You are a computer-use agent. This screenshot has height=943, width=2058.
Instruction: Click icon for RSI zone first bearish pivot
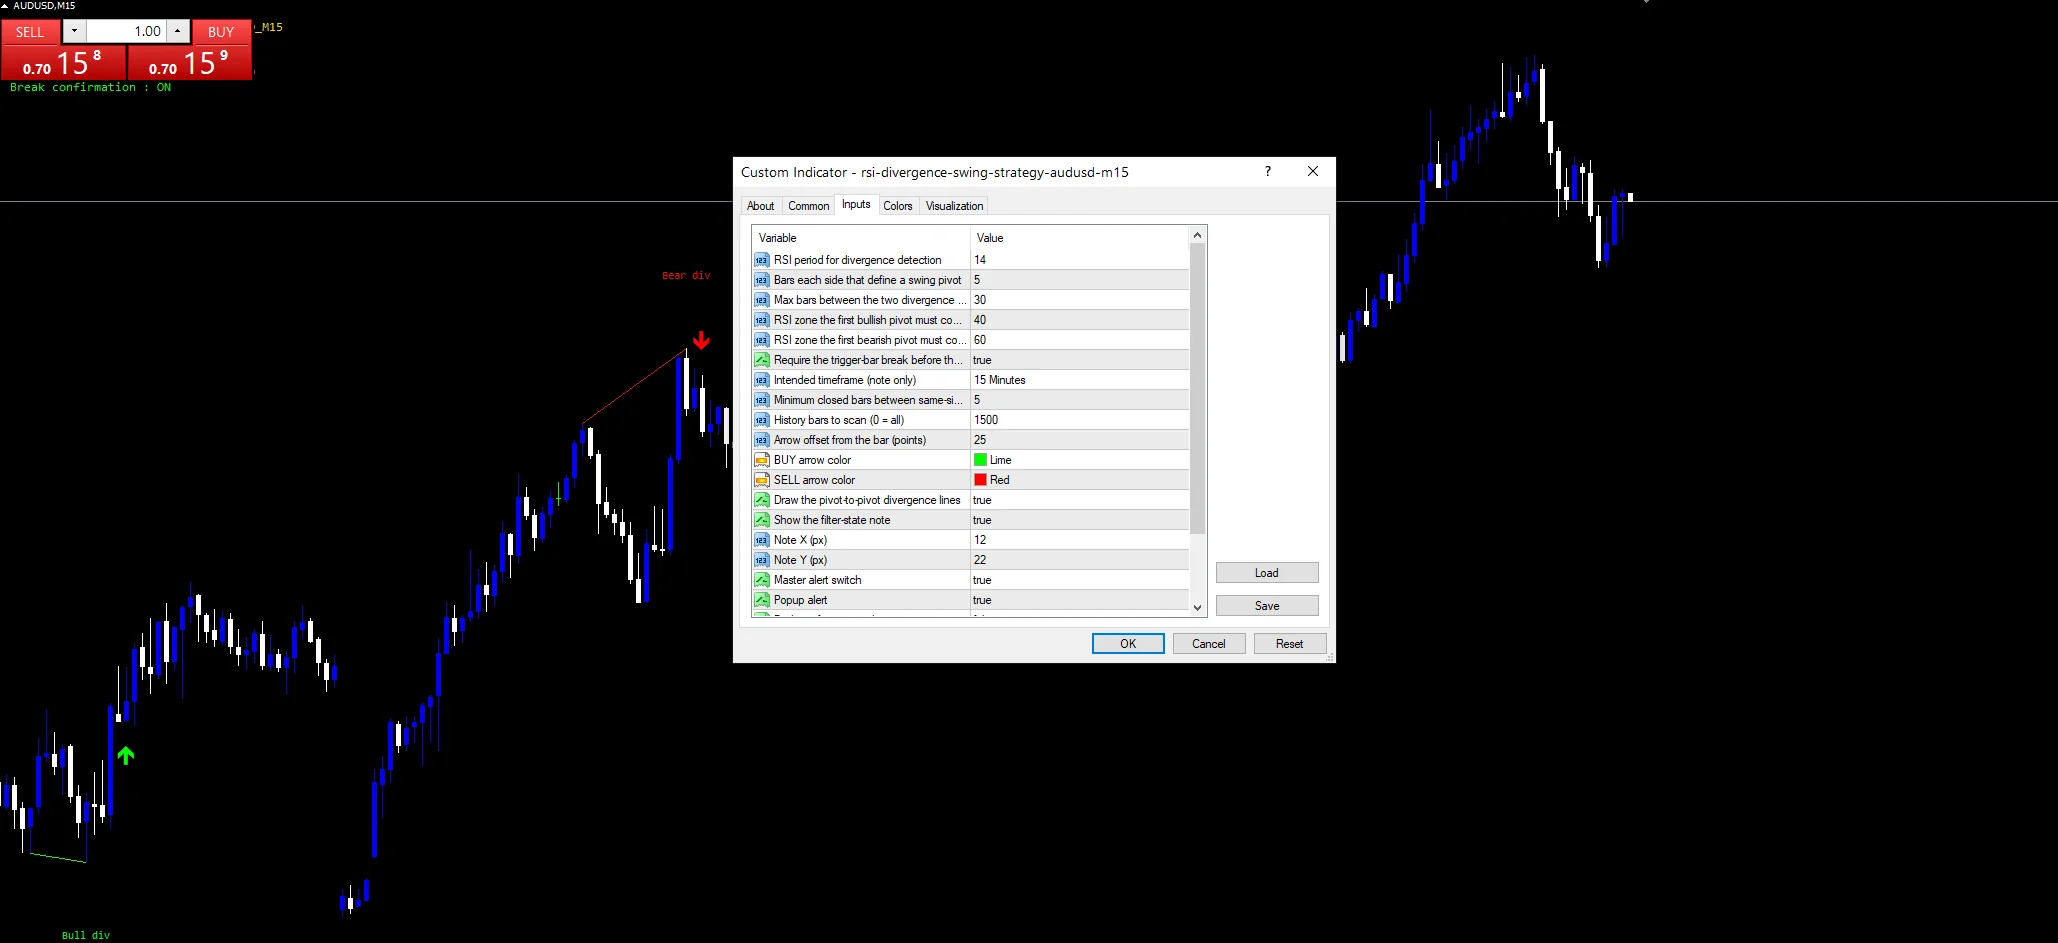[762, 340]
